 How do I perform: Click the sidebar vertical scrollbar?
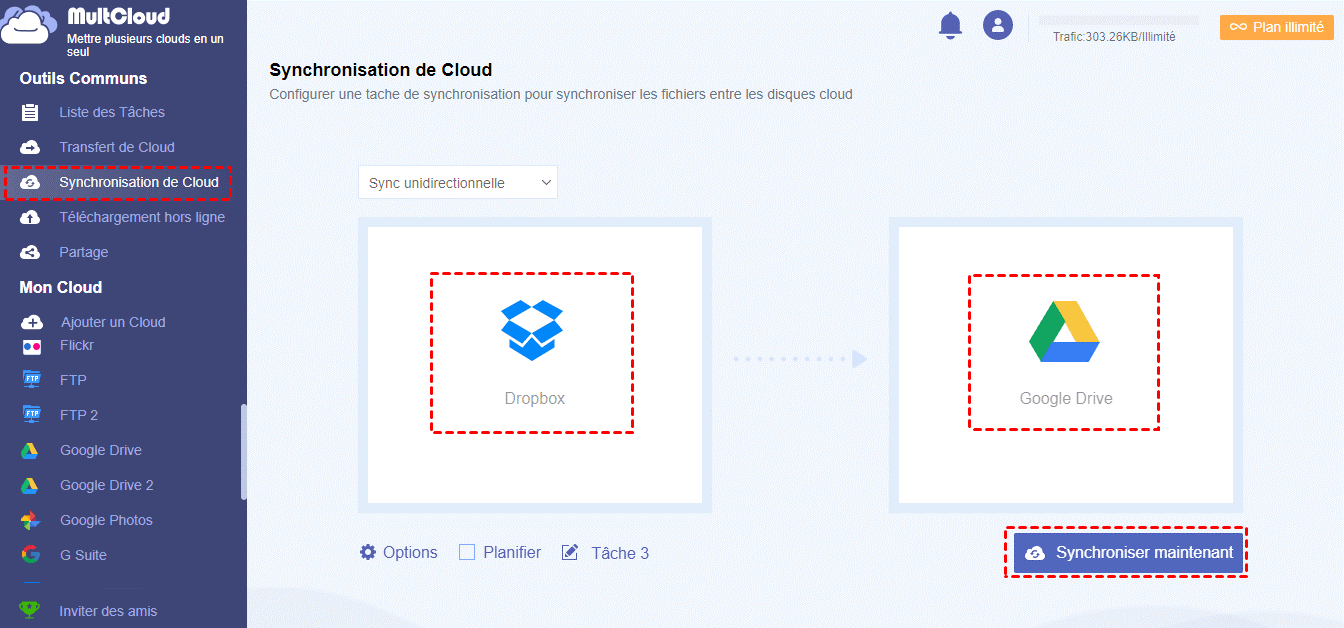pyautogui.click(x=243, y=451)
